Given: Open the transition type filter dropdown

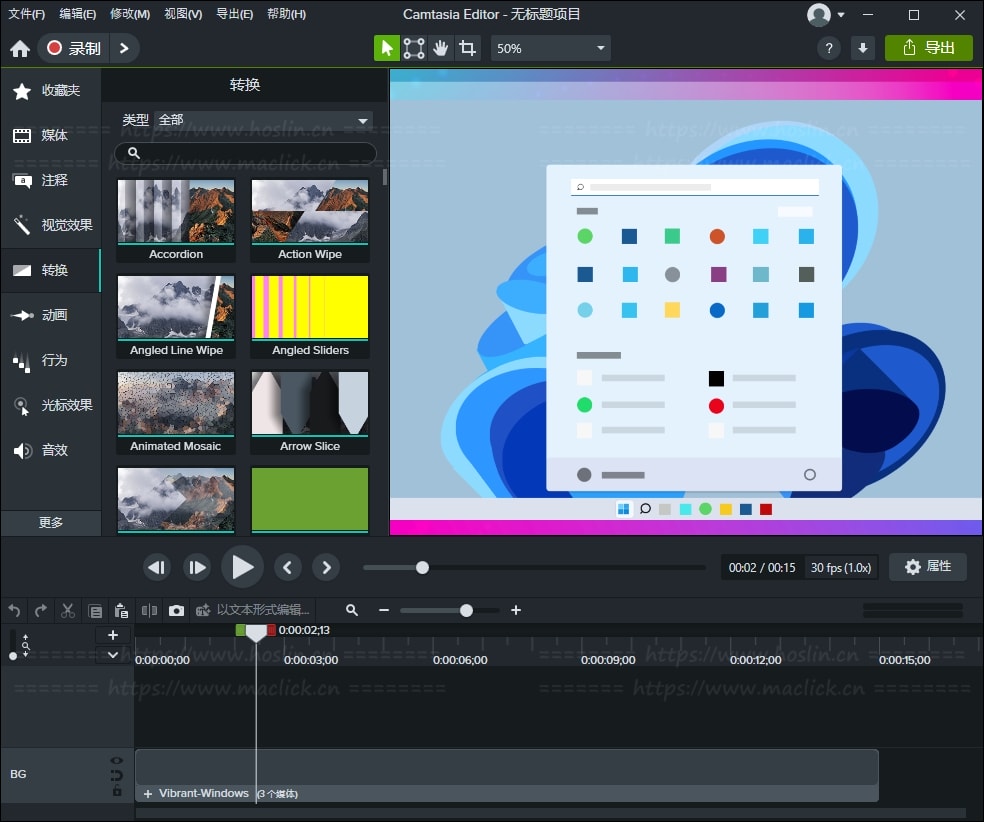Looking at the screenshot, I should coord(264,120).
